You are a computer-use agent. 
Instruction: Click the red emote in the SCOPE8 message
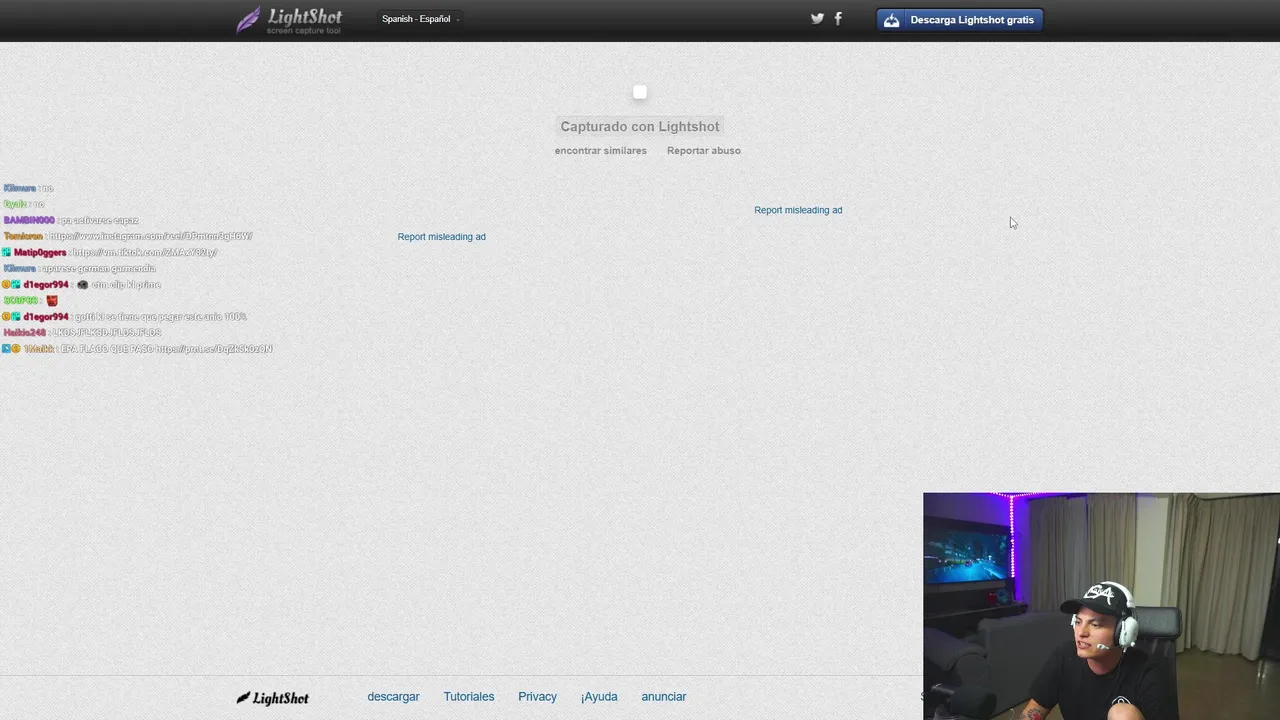click(52, 300)
